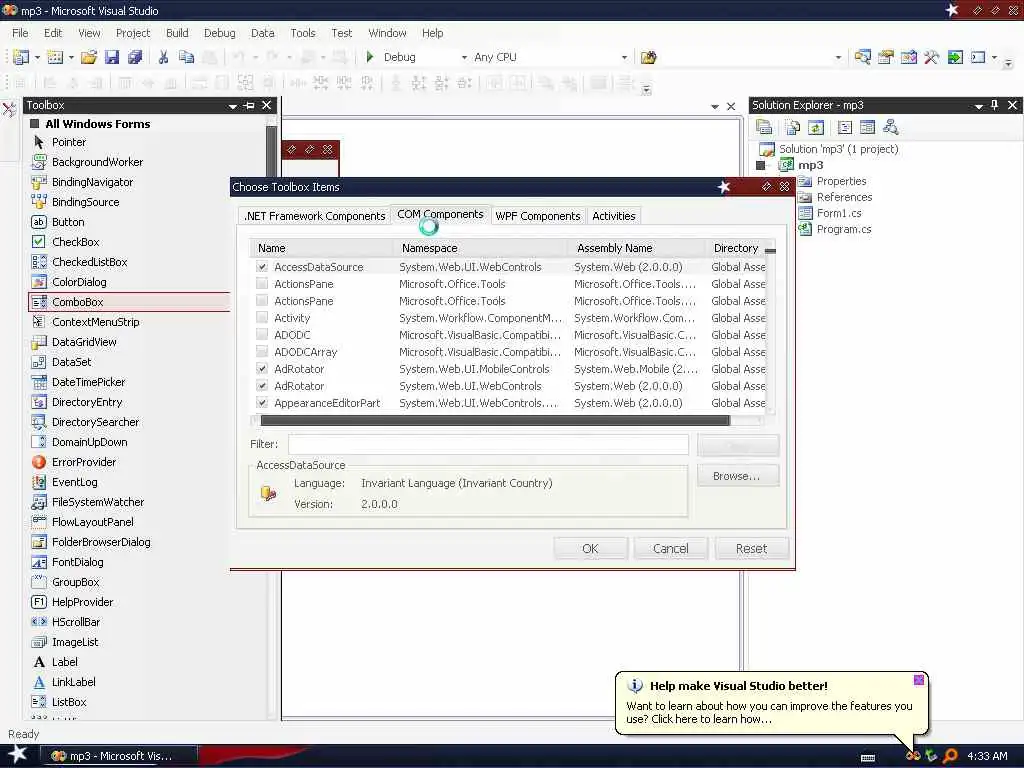Uncheck the AccessDataSource checkbox
The height and width of the screenshot is (768, 1024).
[x=262, y=266]
